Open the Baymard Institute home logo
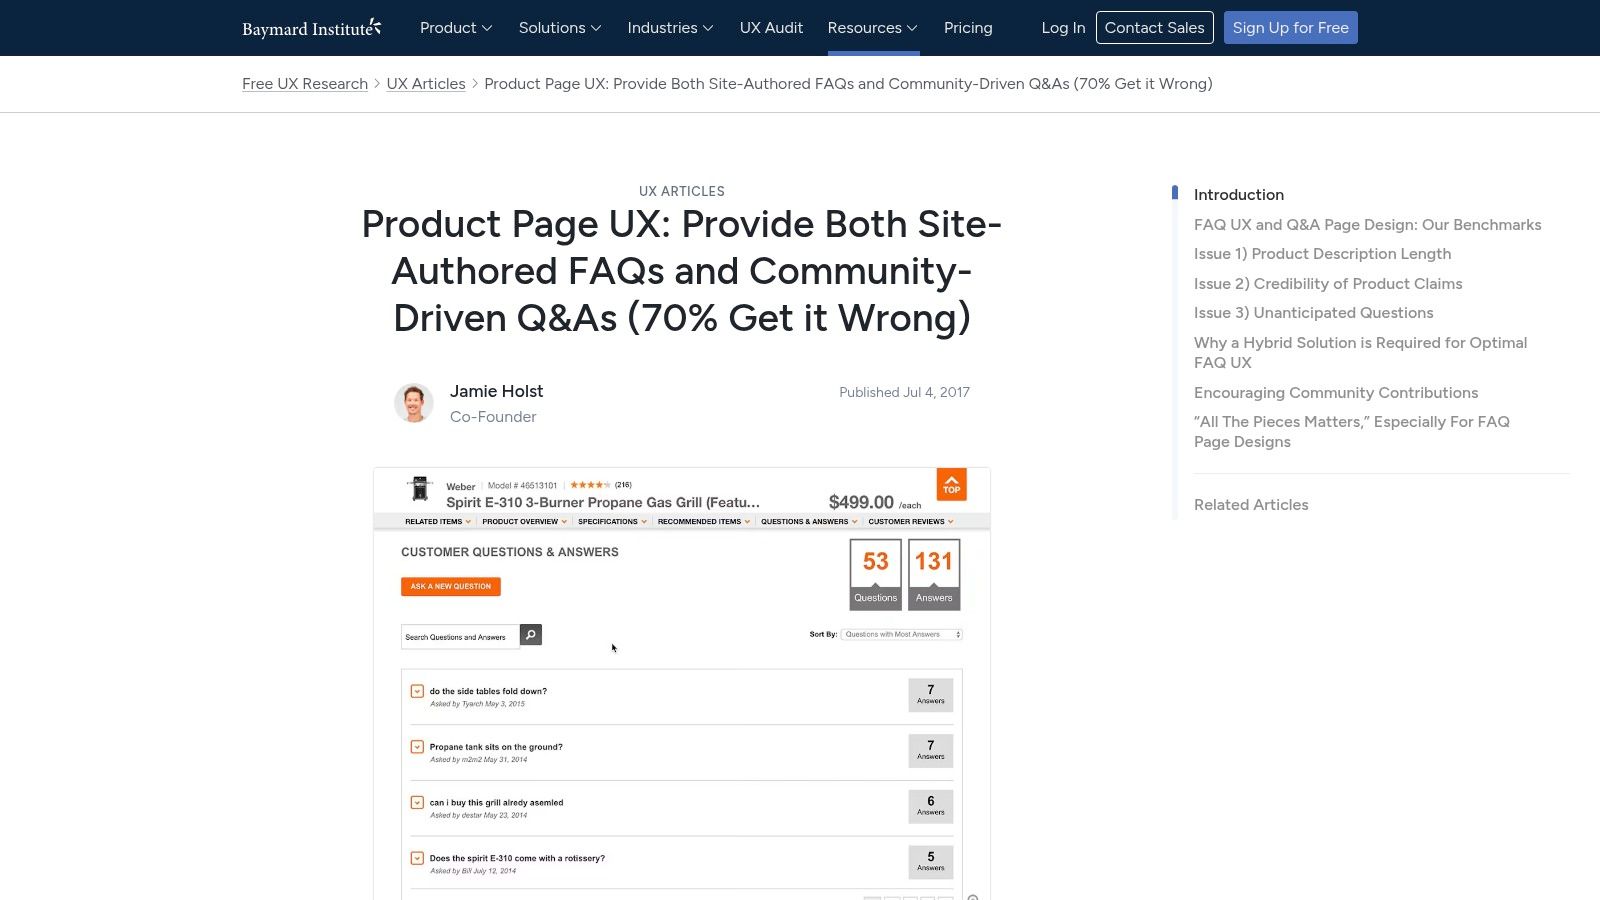The height and width of the screenshot is (900, 1600). coord(311,28)
